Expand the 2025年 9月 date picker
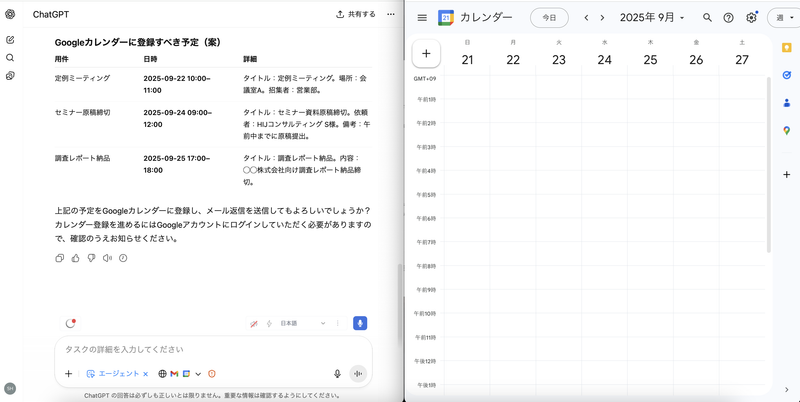Image resolution: width=800 pixels, height=402 pixels. [x=653, y=18]
